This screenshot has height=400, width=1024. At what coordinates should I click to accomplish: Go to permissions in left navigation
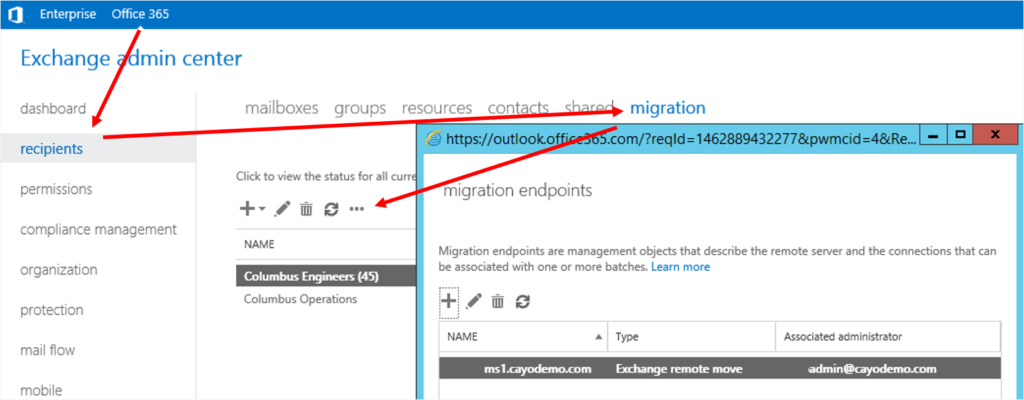pyautogui.click(x=56, y=190)
